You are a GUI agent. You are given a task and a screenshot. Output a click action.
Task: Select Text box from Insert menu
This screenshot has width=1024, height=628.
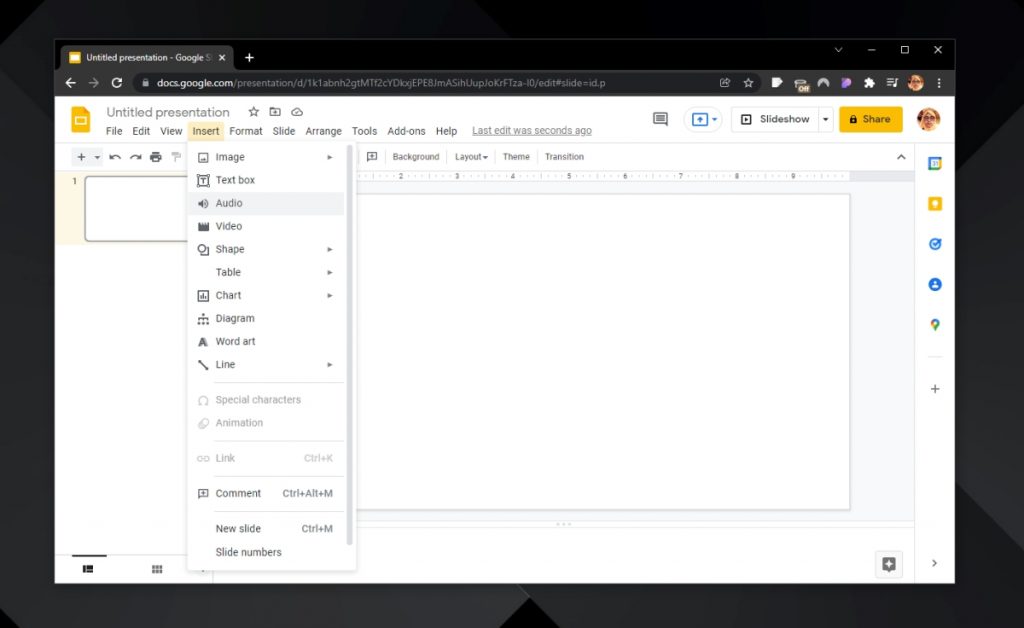(266, 180)
